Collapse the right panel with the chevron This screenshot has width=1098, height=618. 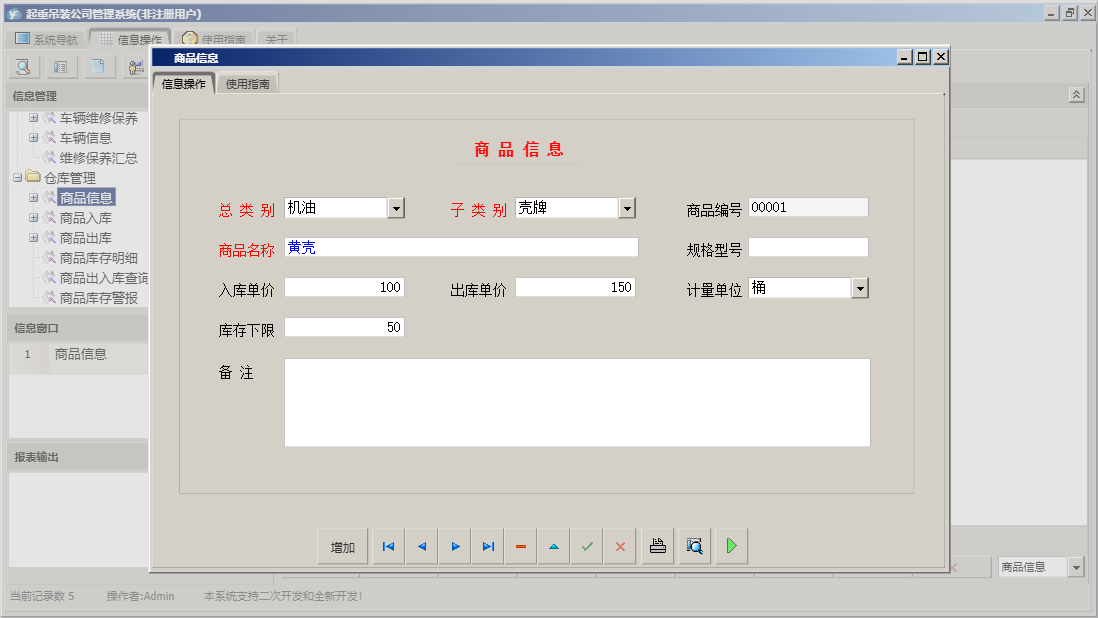[x=1077, y=94]
